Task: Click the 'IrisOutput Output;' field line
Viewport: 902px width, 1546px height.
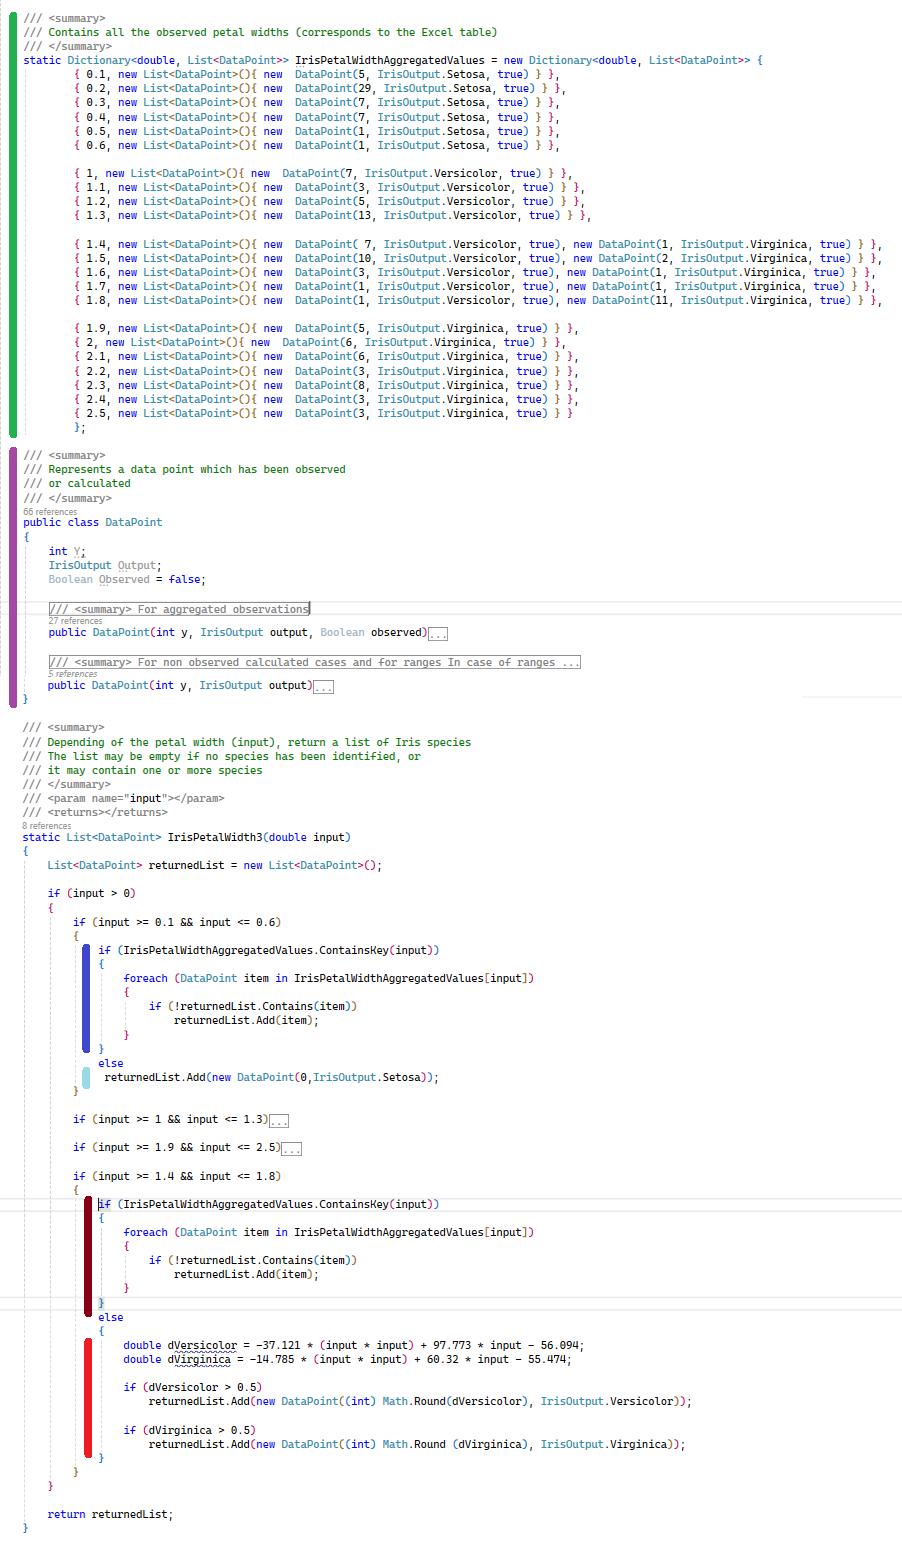Action: point(105,565)
